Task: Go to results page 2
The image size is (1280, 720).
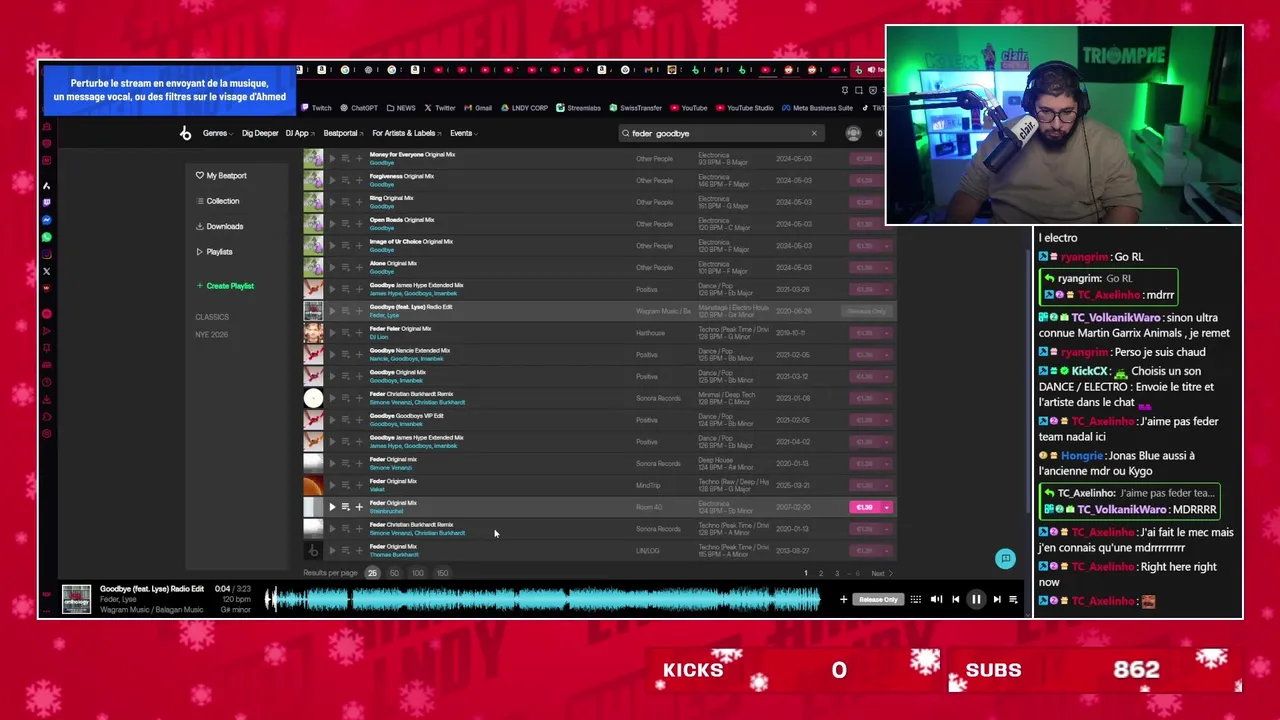Action: tap(821, 573)
